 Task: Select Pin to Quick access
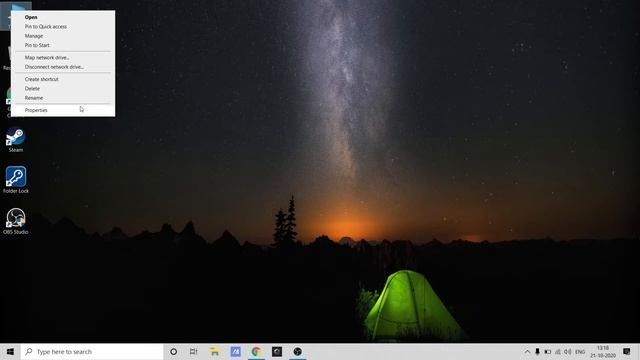[x=63, y=27]
